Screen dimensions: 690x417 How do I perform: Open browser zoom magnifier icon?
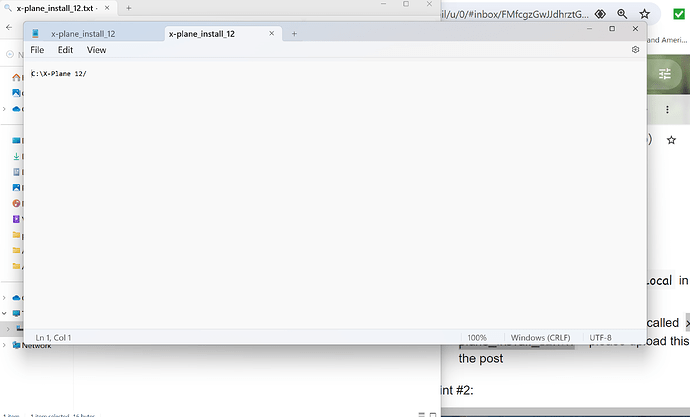tap(622, 14)
